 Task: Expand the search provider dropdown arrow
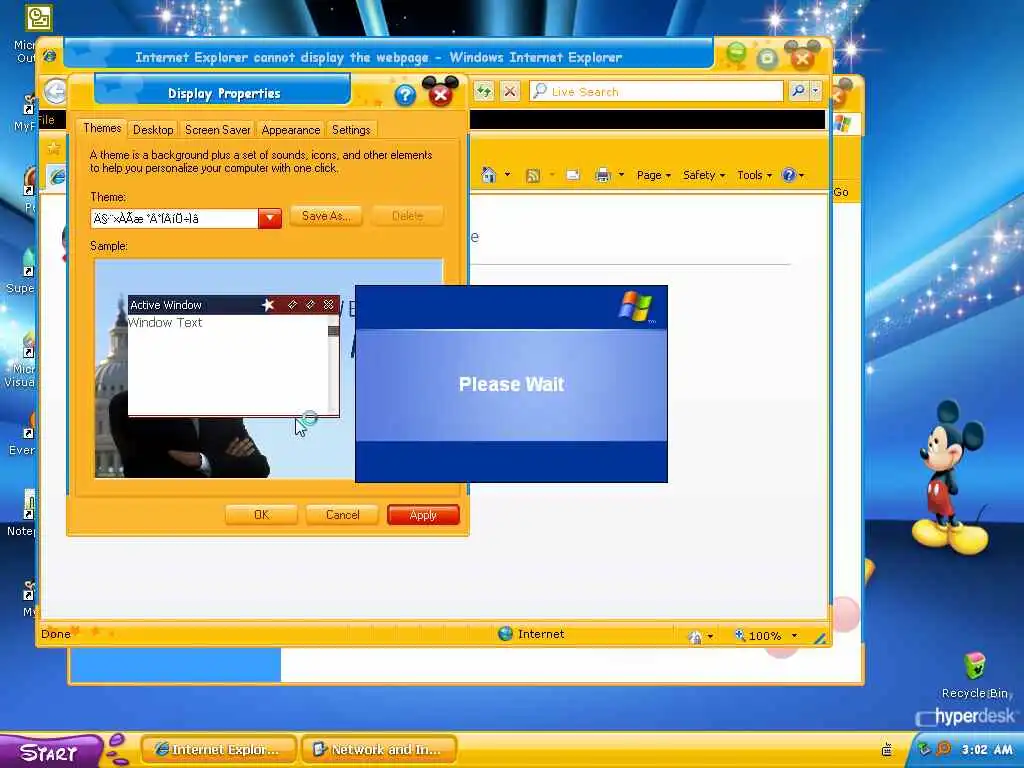(815, 91)
